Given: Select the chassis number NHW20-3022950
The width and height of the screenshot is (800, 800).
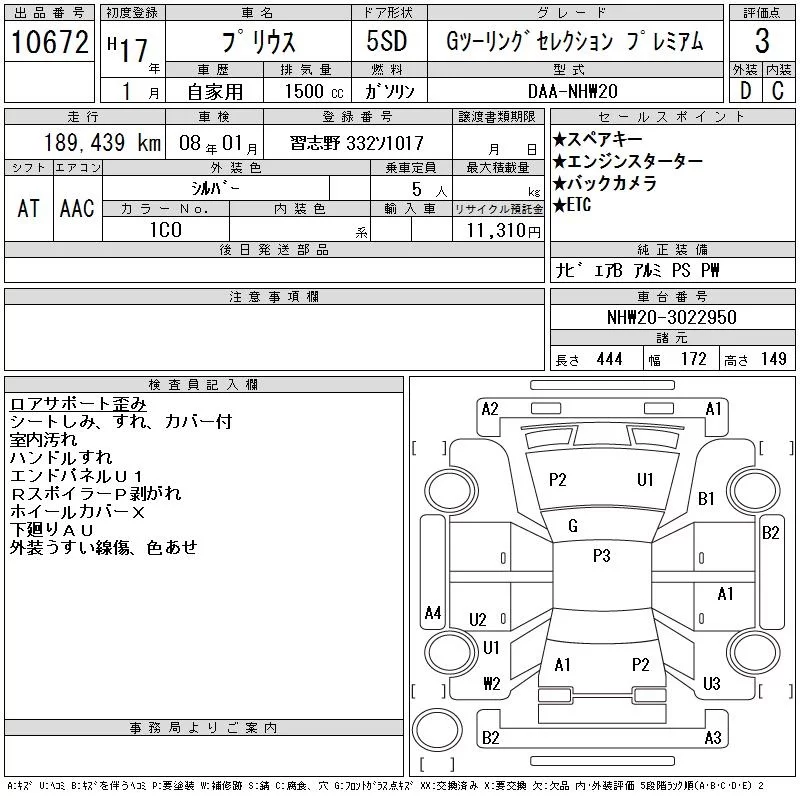Looking at the screenshot, I should point(671,317).
